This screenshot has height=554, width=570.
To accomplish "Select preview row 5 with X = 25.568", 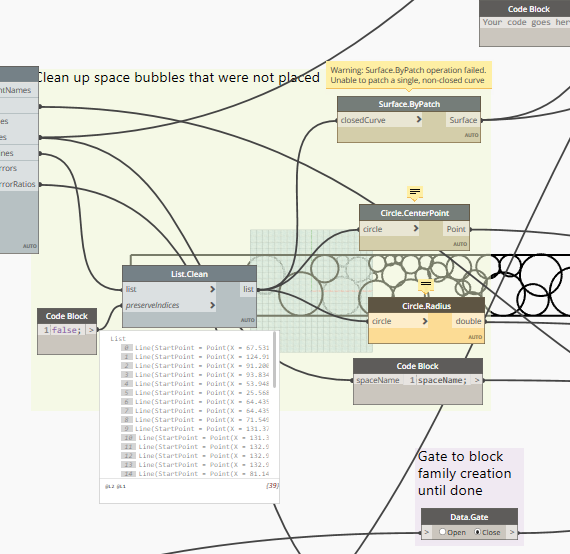I will click(x=195, y=393).
